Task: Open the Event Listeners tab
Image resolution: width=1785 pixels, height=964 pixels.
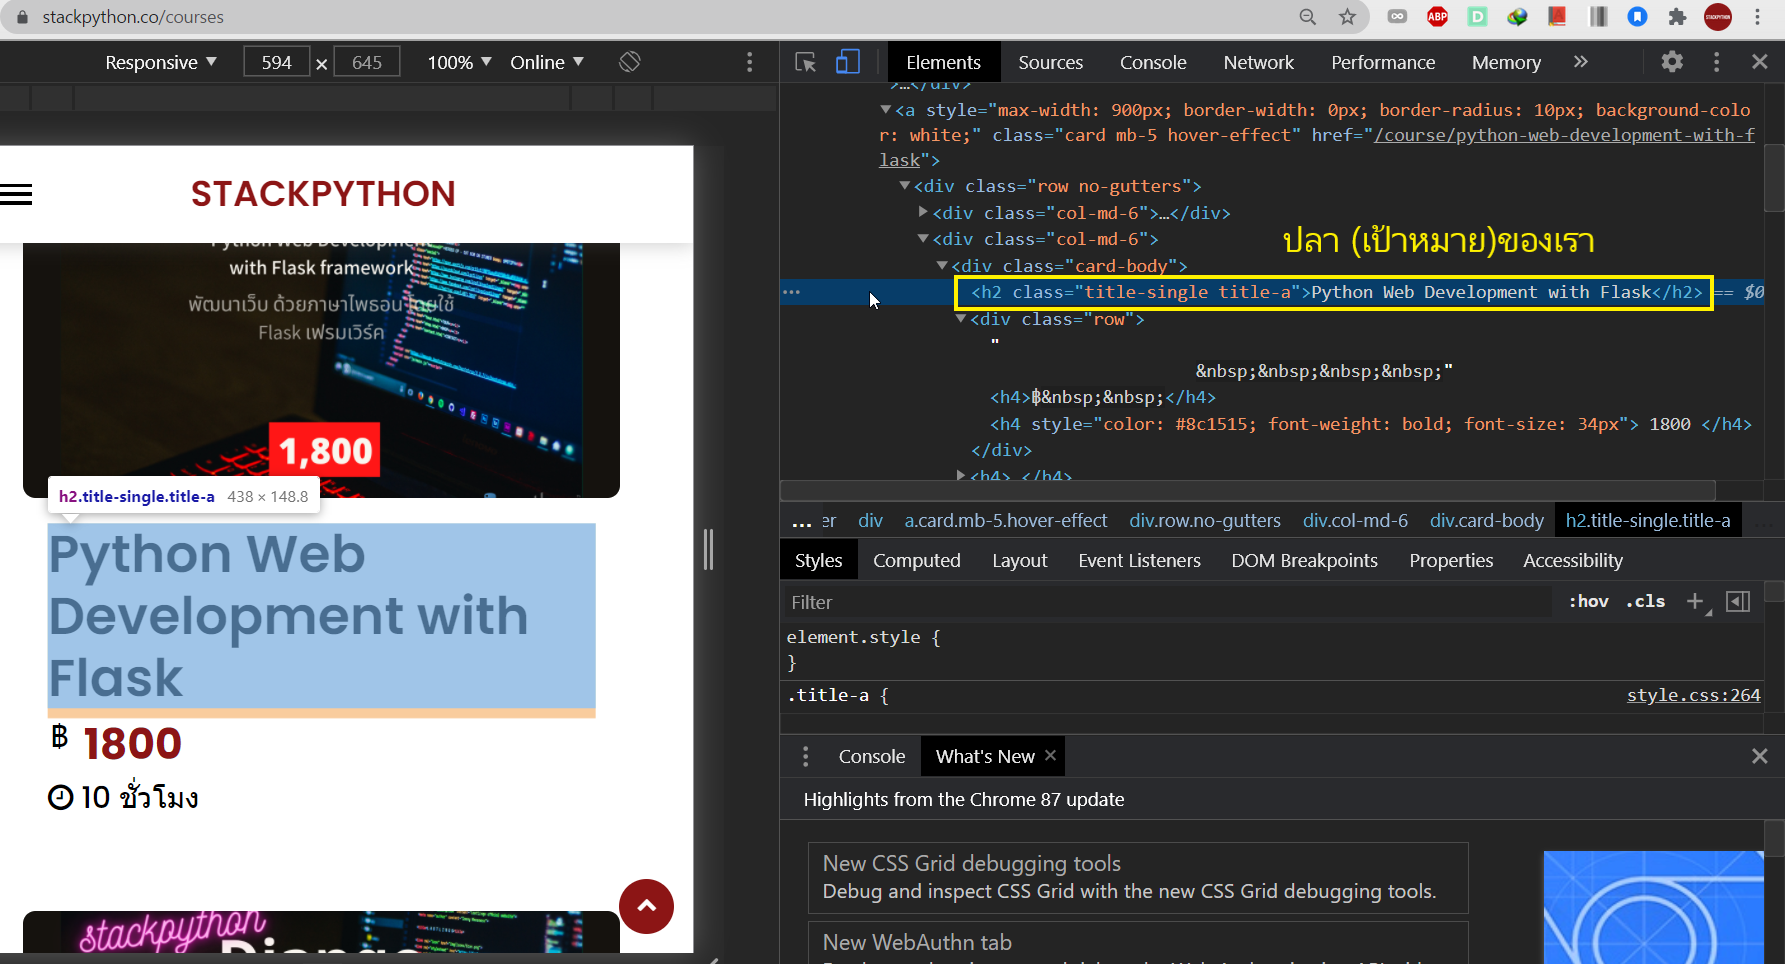Action: 1139,560
